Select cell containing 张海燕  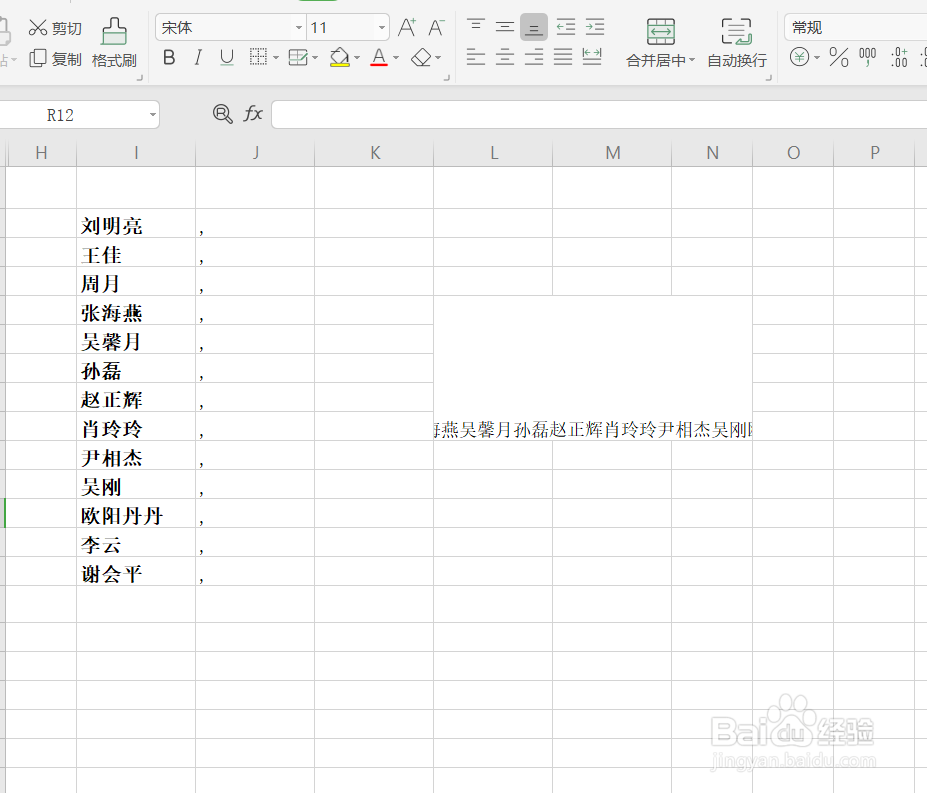pyautogui.click(x=136, y=310)
